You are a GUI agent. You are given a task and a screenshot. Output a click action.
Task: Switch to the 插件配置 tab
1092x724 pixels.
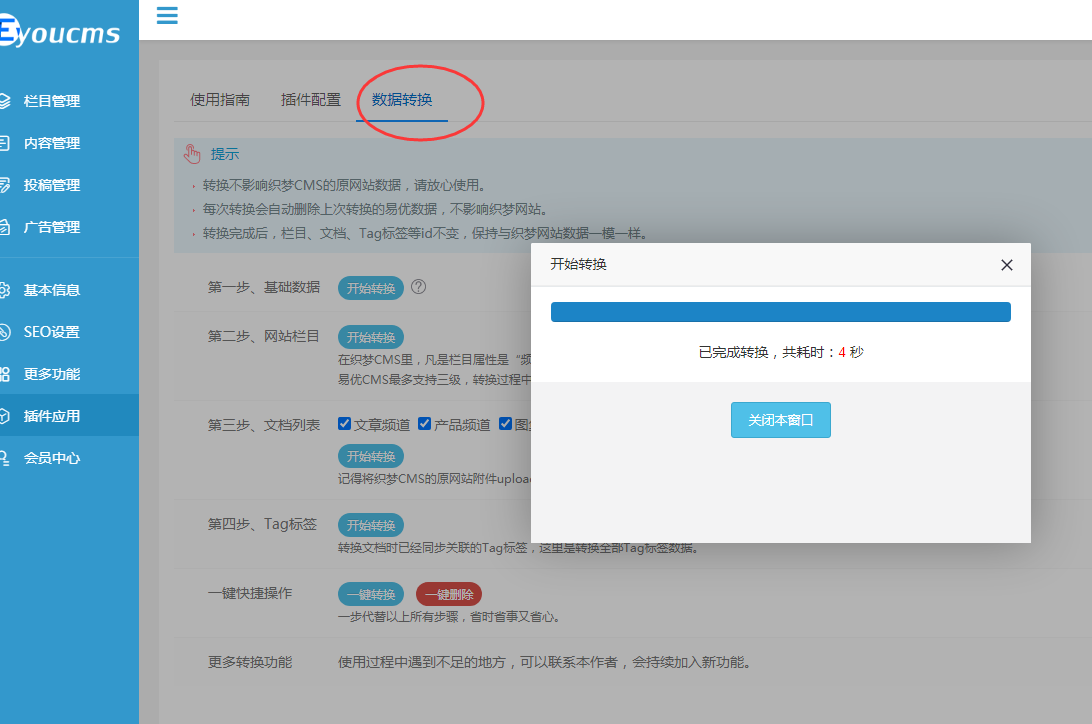tap(311, 100)
